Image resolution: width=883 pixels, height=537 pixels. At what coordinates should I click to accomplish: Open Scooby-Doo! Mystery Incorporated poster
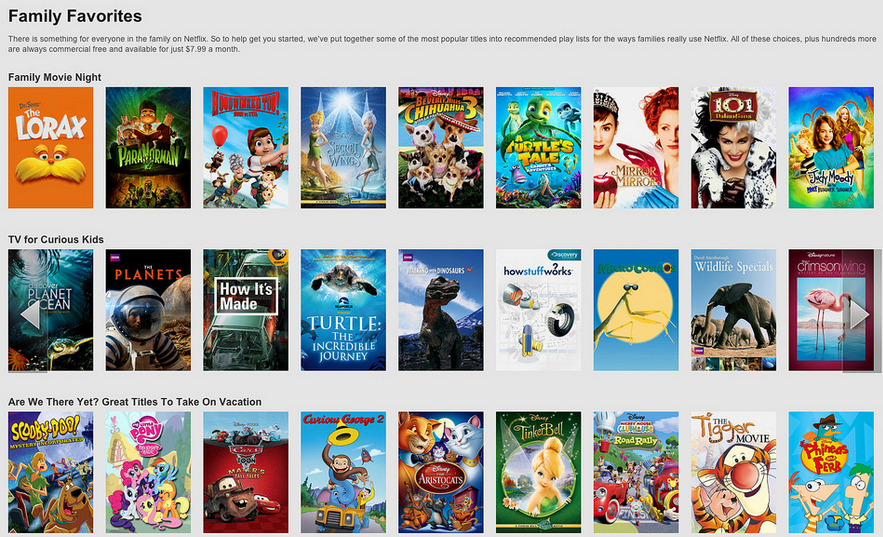51,472
